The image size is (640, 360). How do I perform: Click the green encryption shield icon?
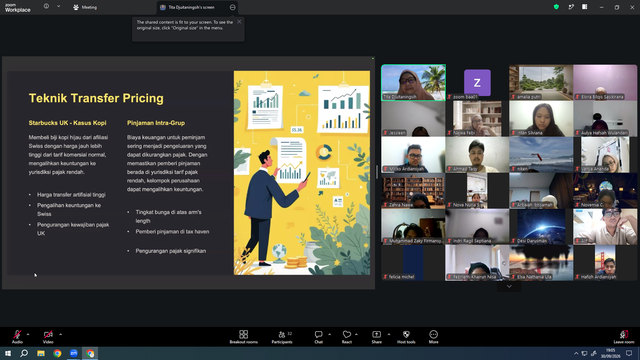coord(556,7)
